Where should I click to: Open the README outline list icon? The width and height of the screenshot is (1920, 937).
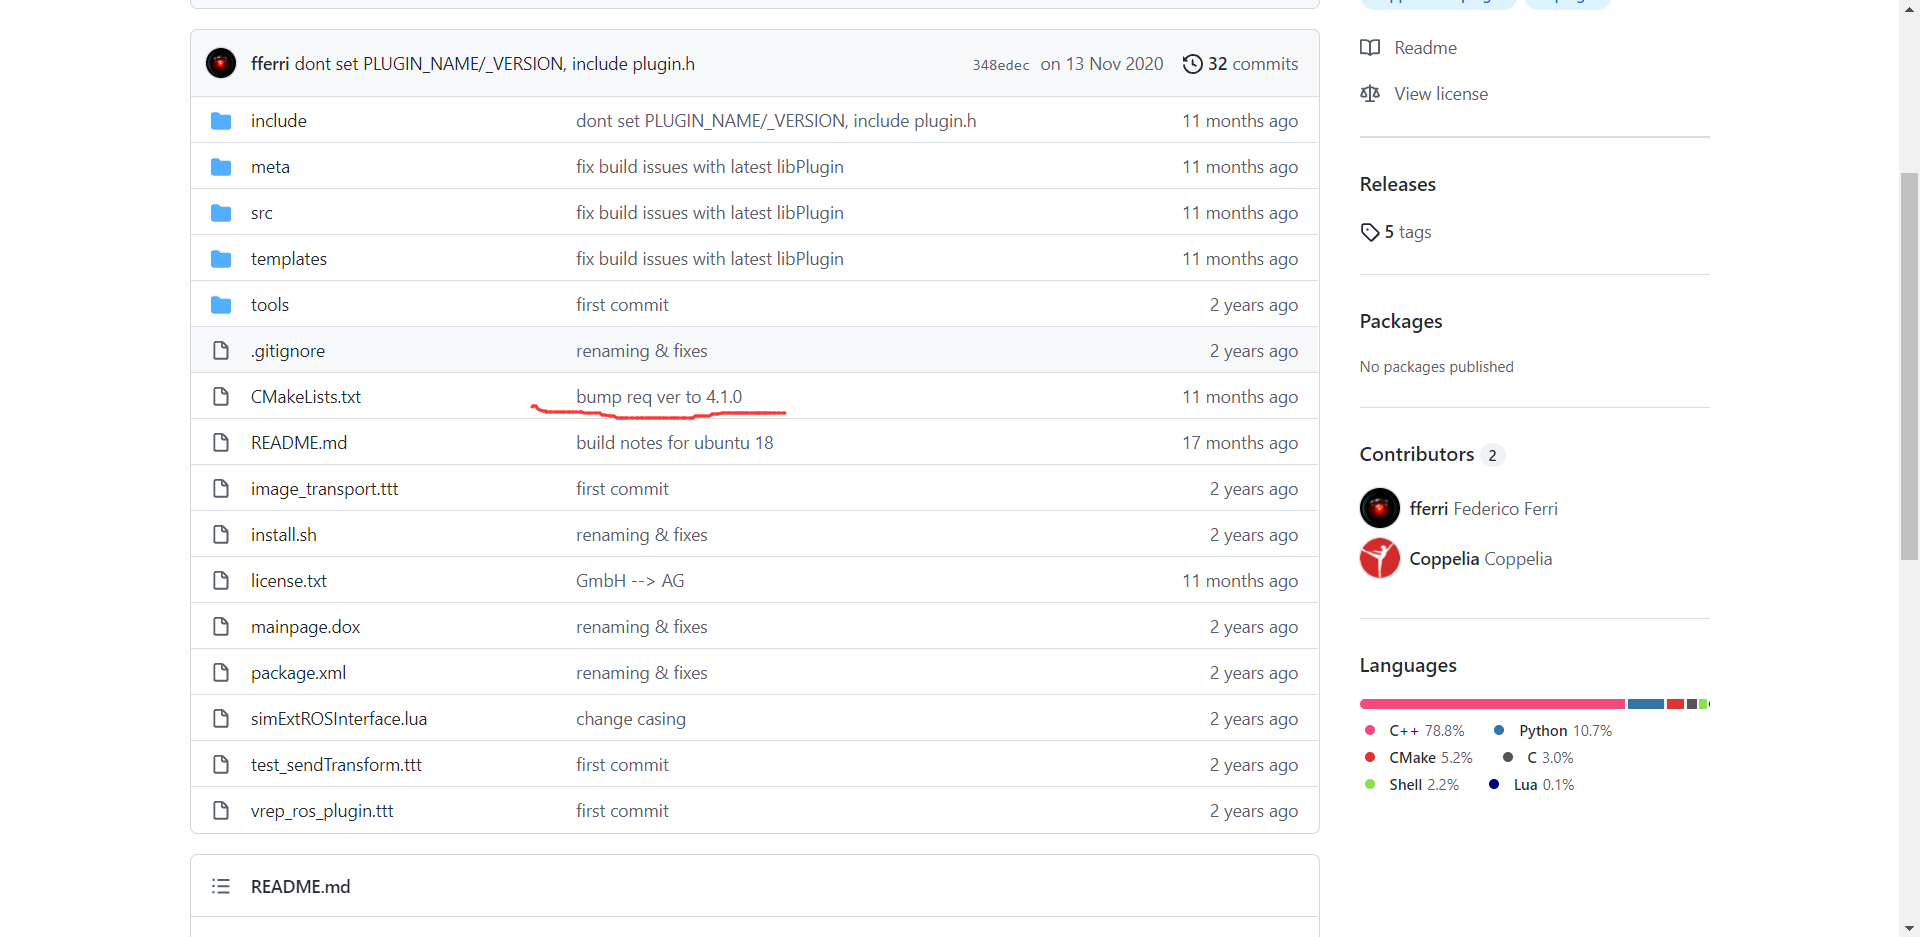coord(221,887)
